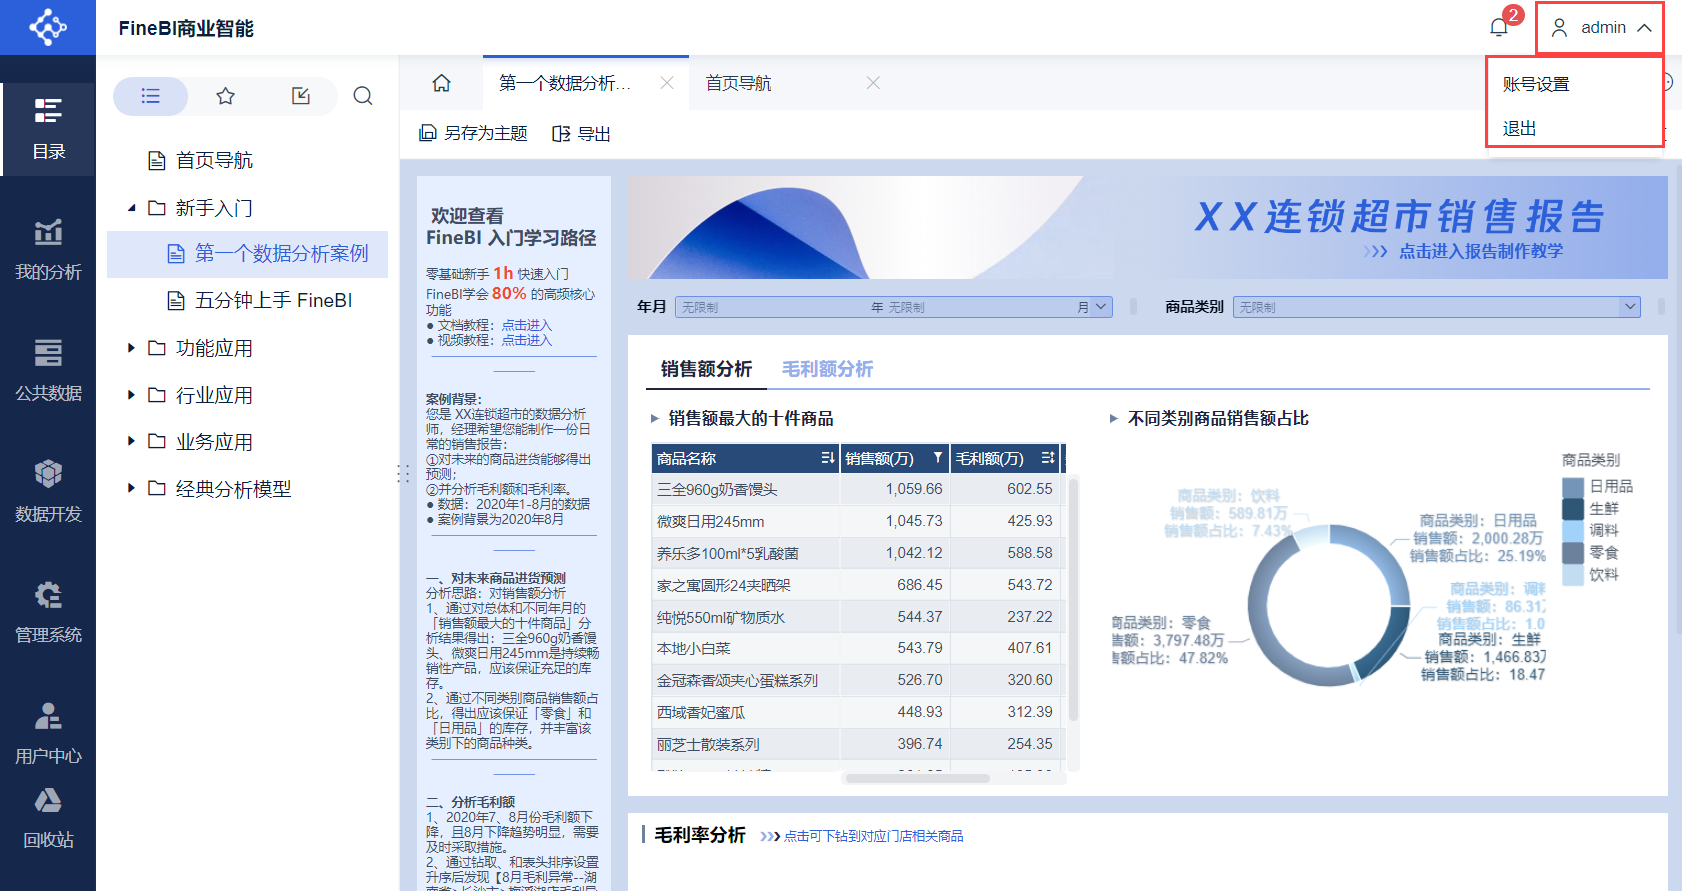Open 首页导航 in directory tree
The width and height of the screenshot is (1682, 891).
point(214,160)
